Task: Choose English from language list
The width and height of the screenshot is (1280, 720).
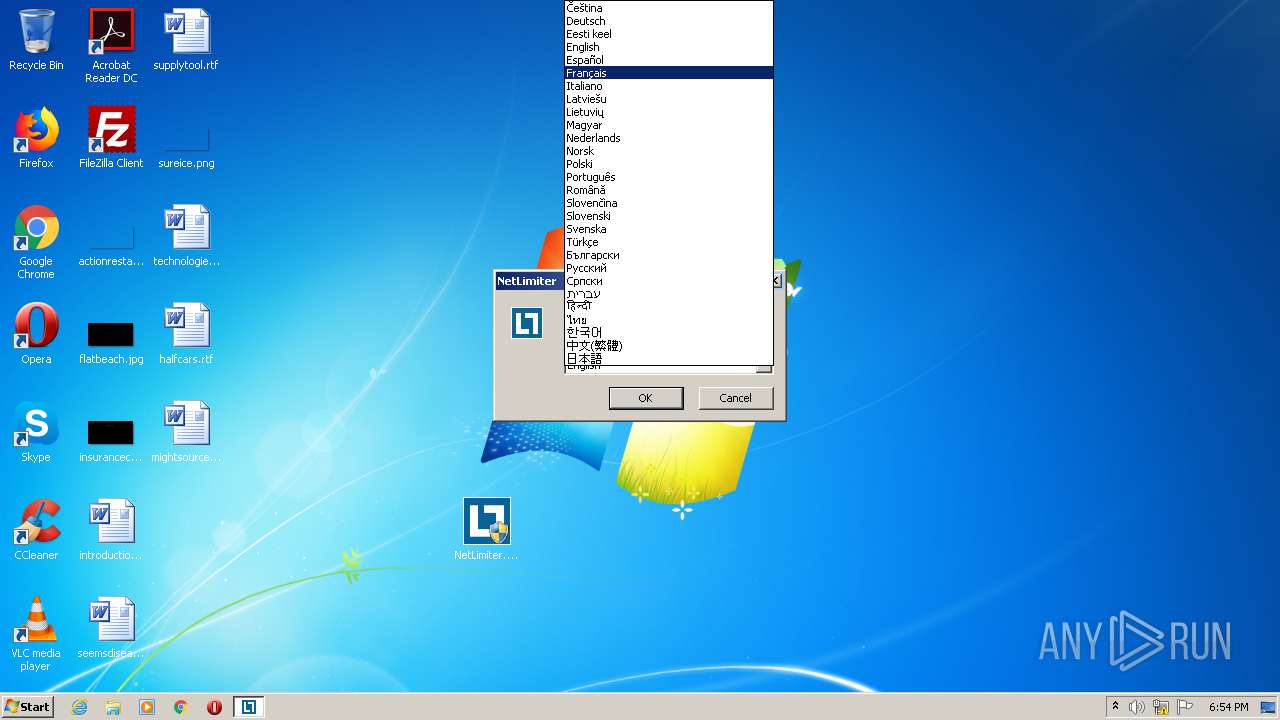Action: 669,47
